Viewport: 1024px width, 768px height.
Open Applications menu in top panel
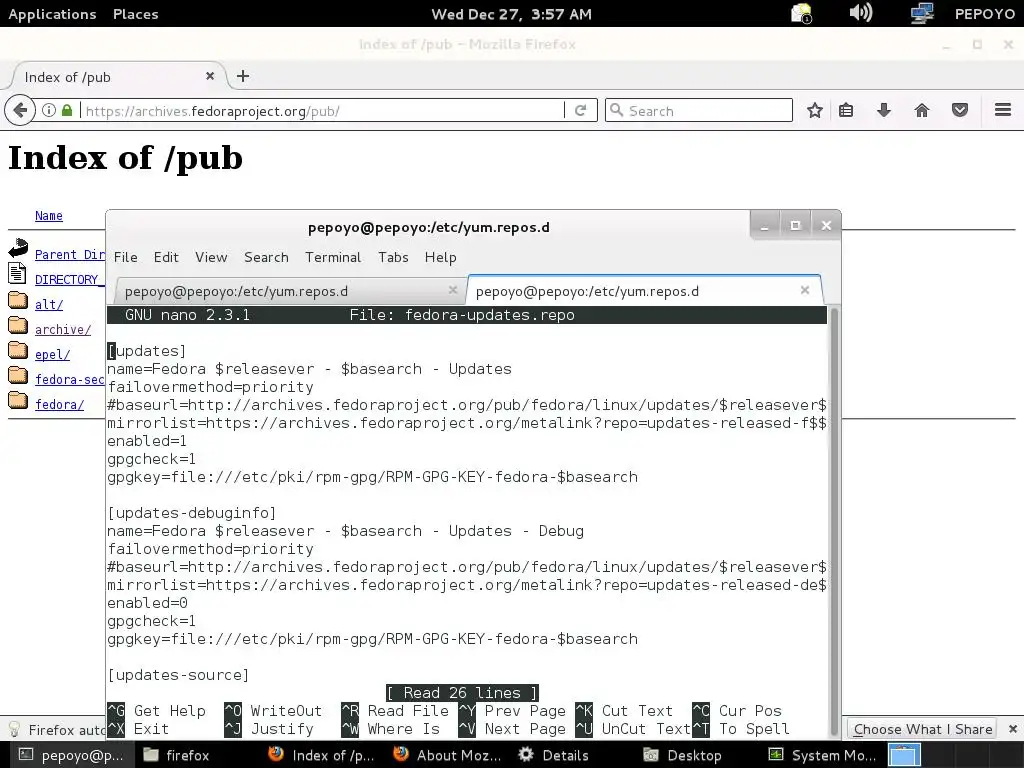click(x=52, y=14)
